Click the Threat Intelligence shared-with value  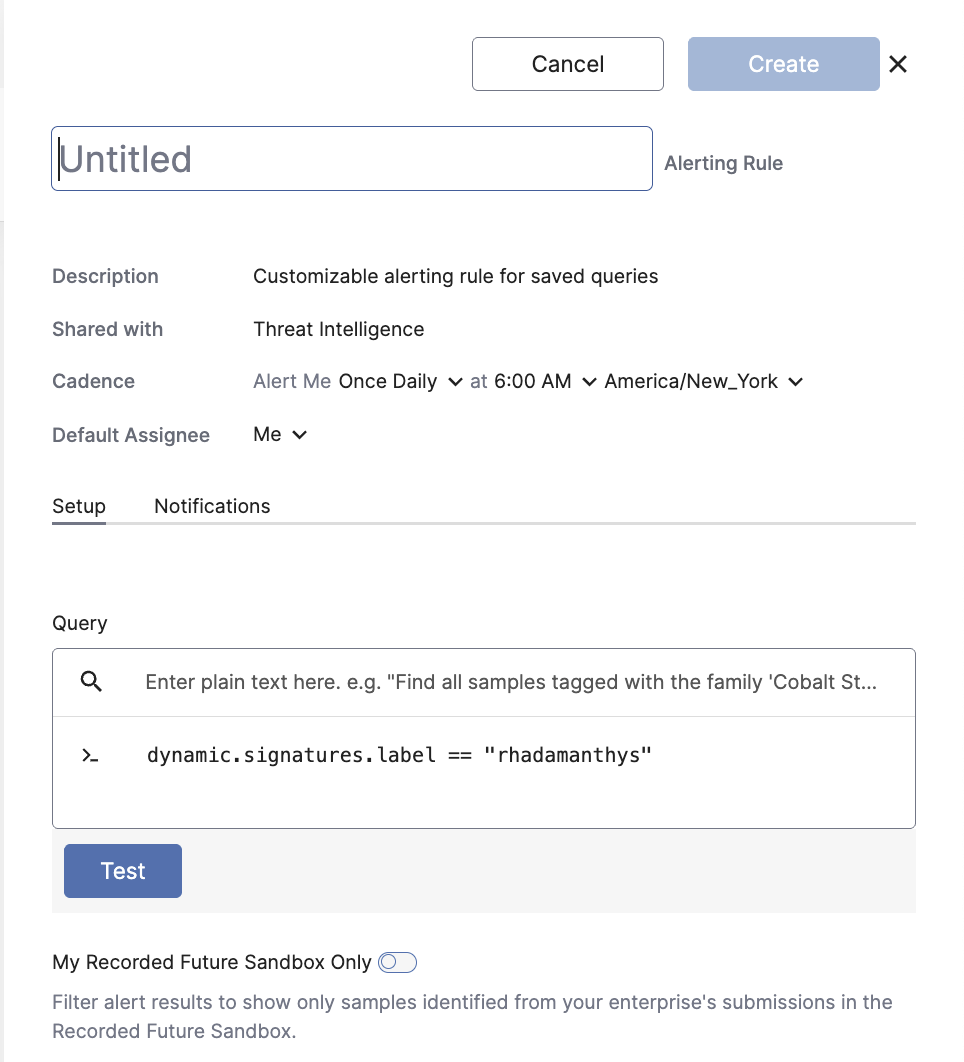coord(338,329)
